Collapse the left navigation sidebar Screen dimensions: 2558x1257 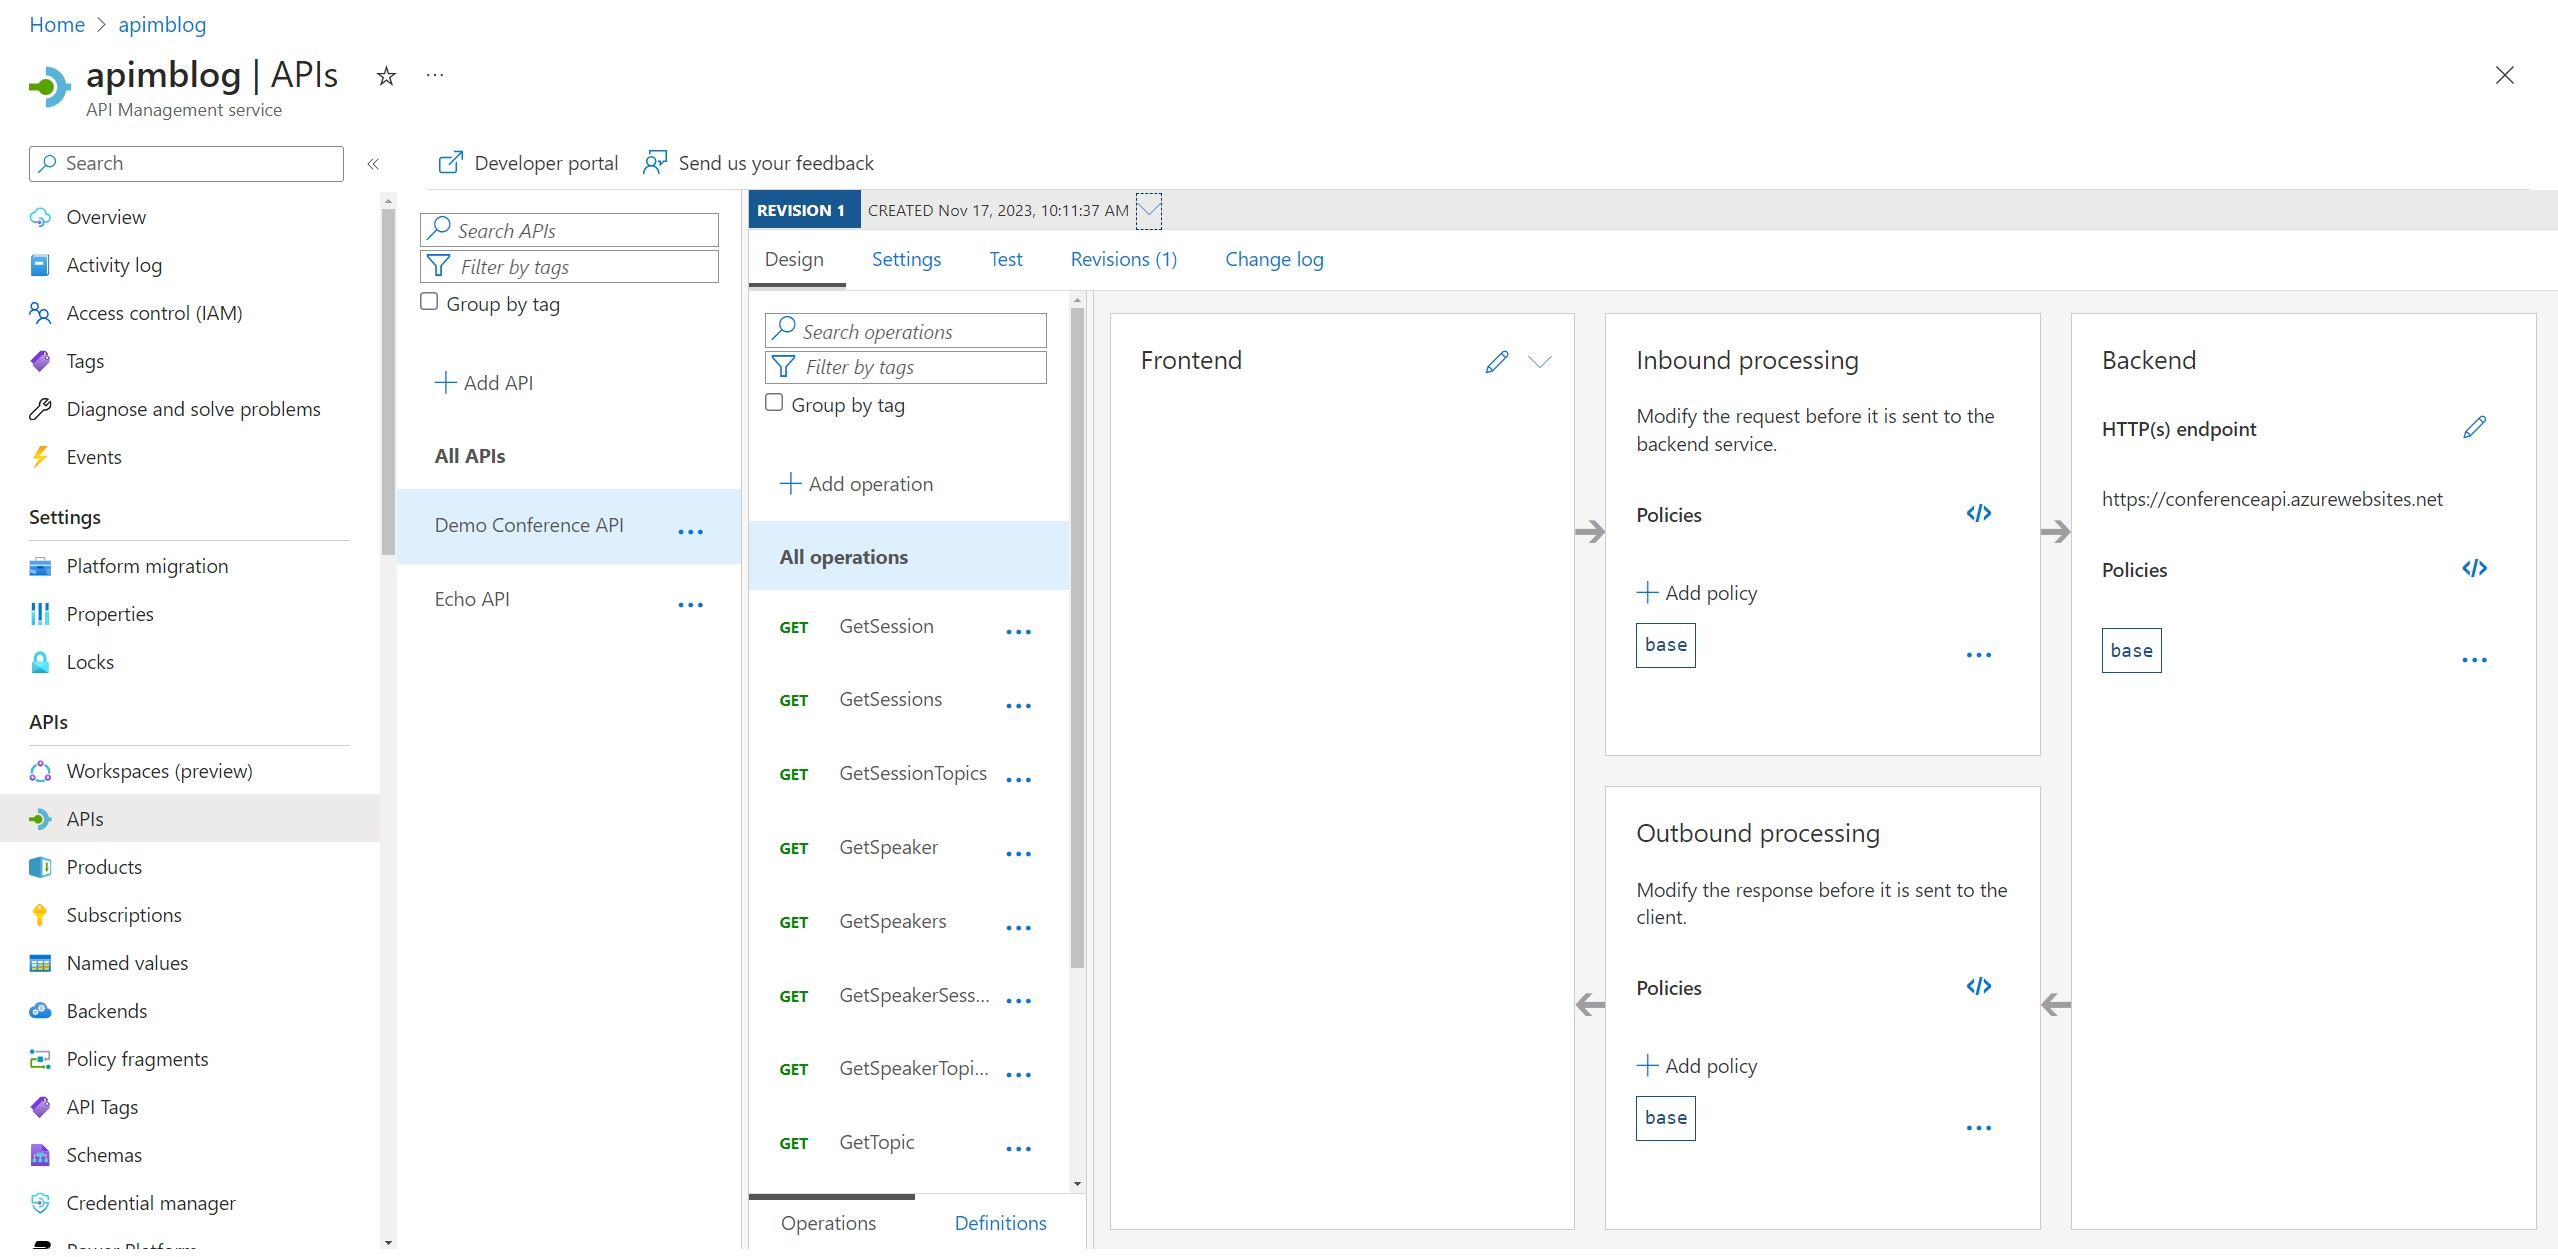click(x=373, y=164)
